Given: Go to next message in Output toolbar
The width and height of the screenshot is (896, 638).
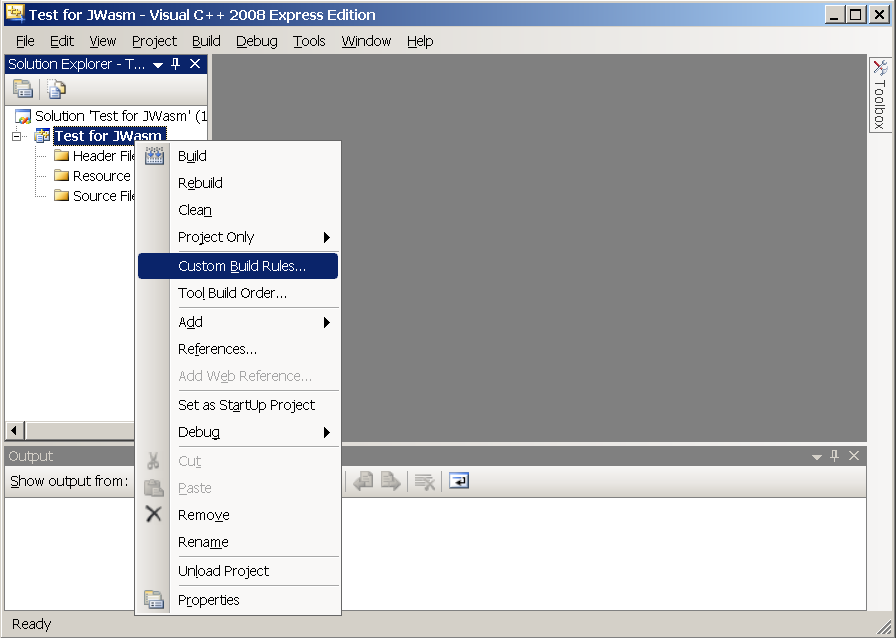Looking at the screenshot, I should [x=391, y=481].
